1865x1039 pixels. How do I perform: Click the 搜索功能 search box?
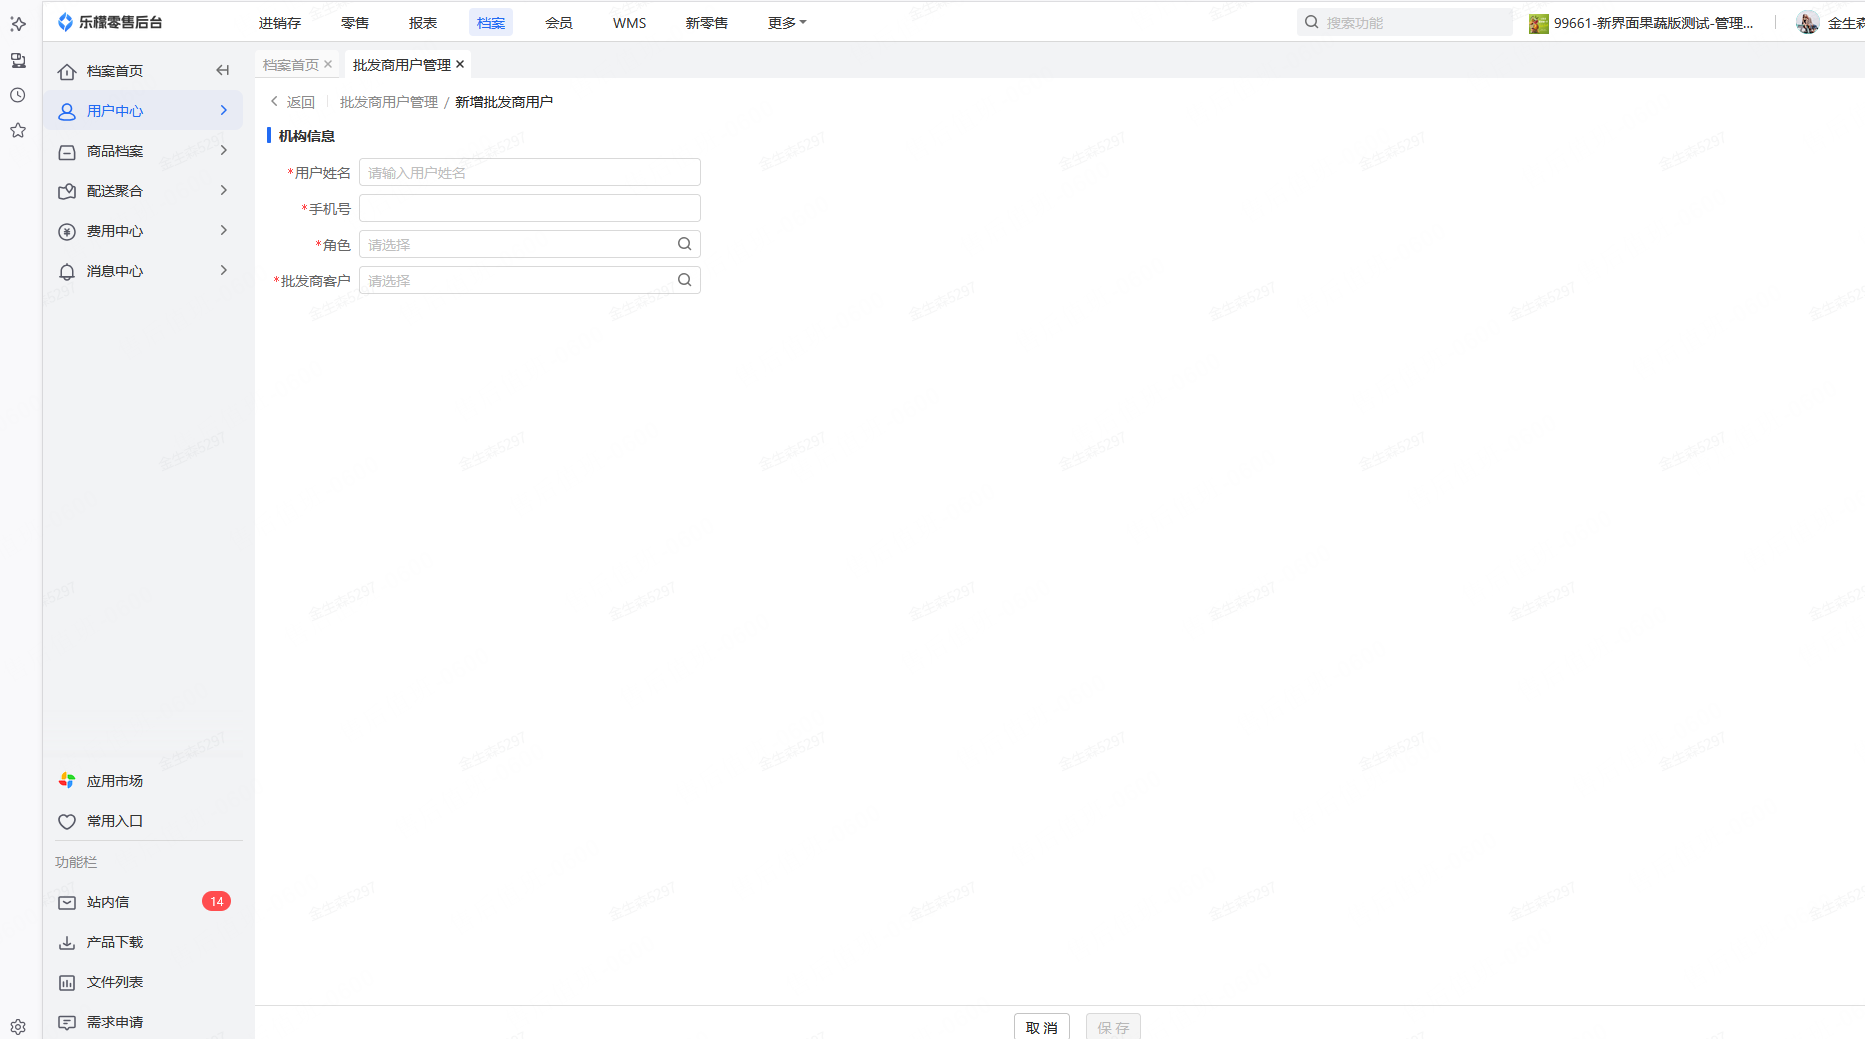1405,22
